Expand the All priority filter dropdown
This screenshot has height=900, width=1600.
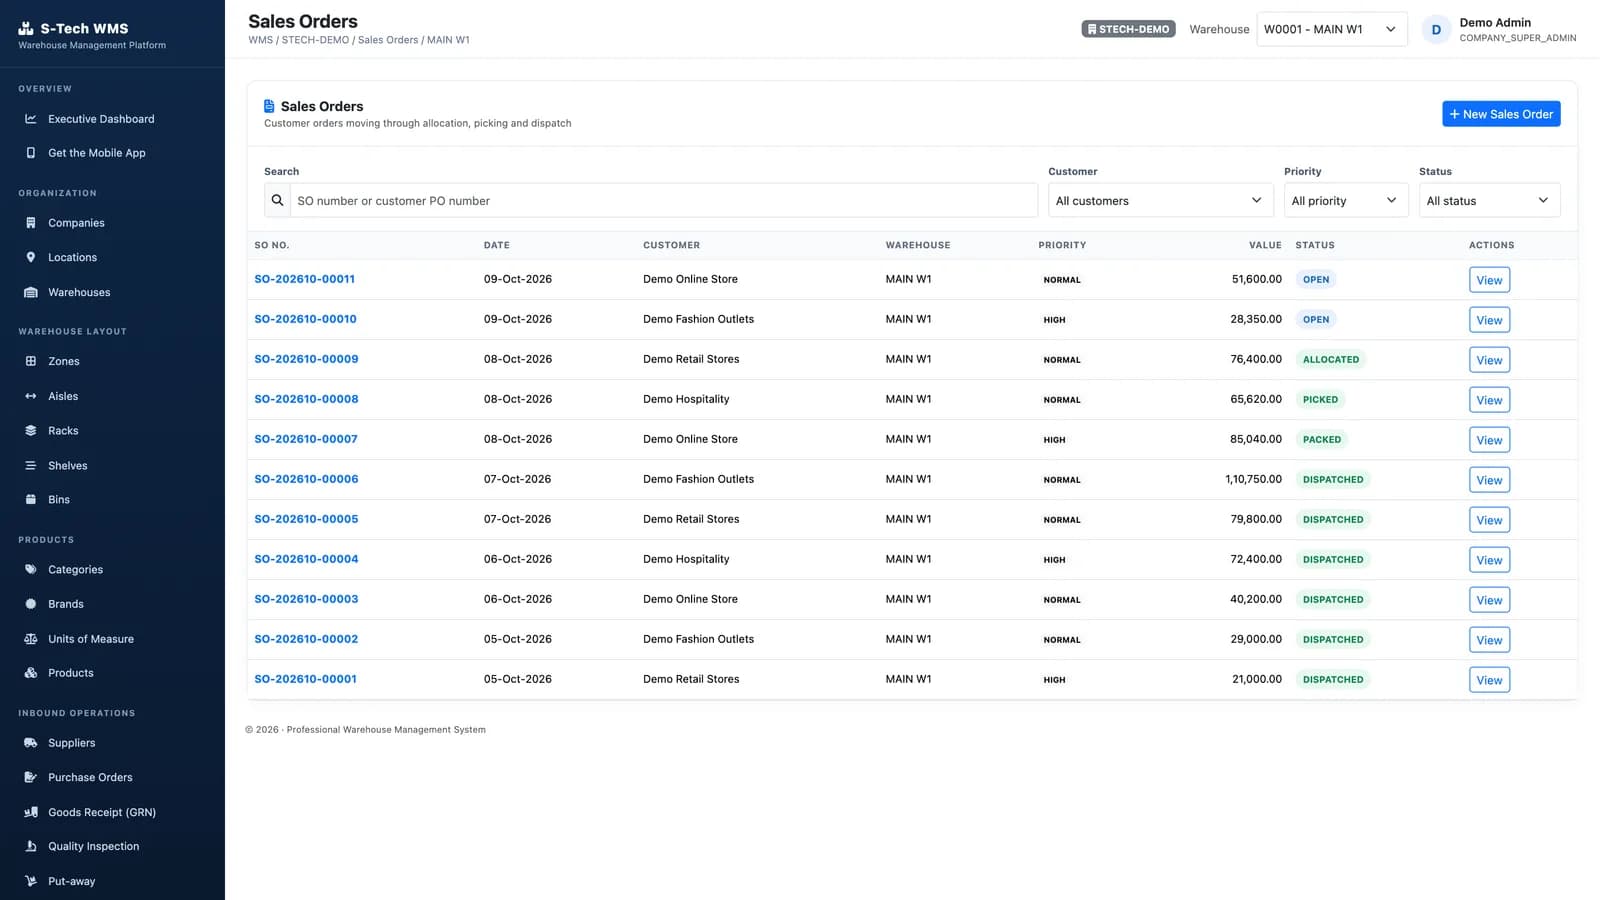point(1345,201)
